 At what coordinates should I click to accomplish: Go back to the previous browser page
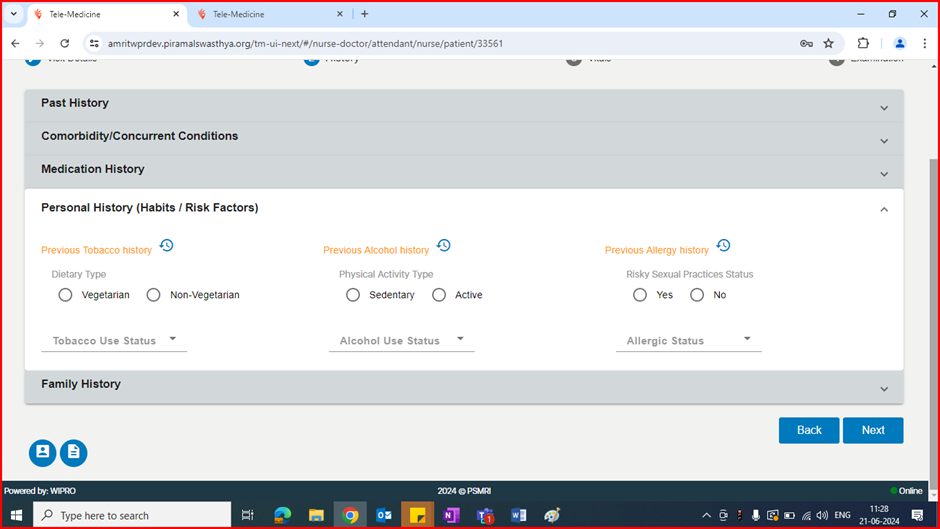pos(16,43)
